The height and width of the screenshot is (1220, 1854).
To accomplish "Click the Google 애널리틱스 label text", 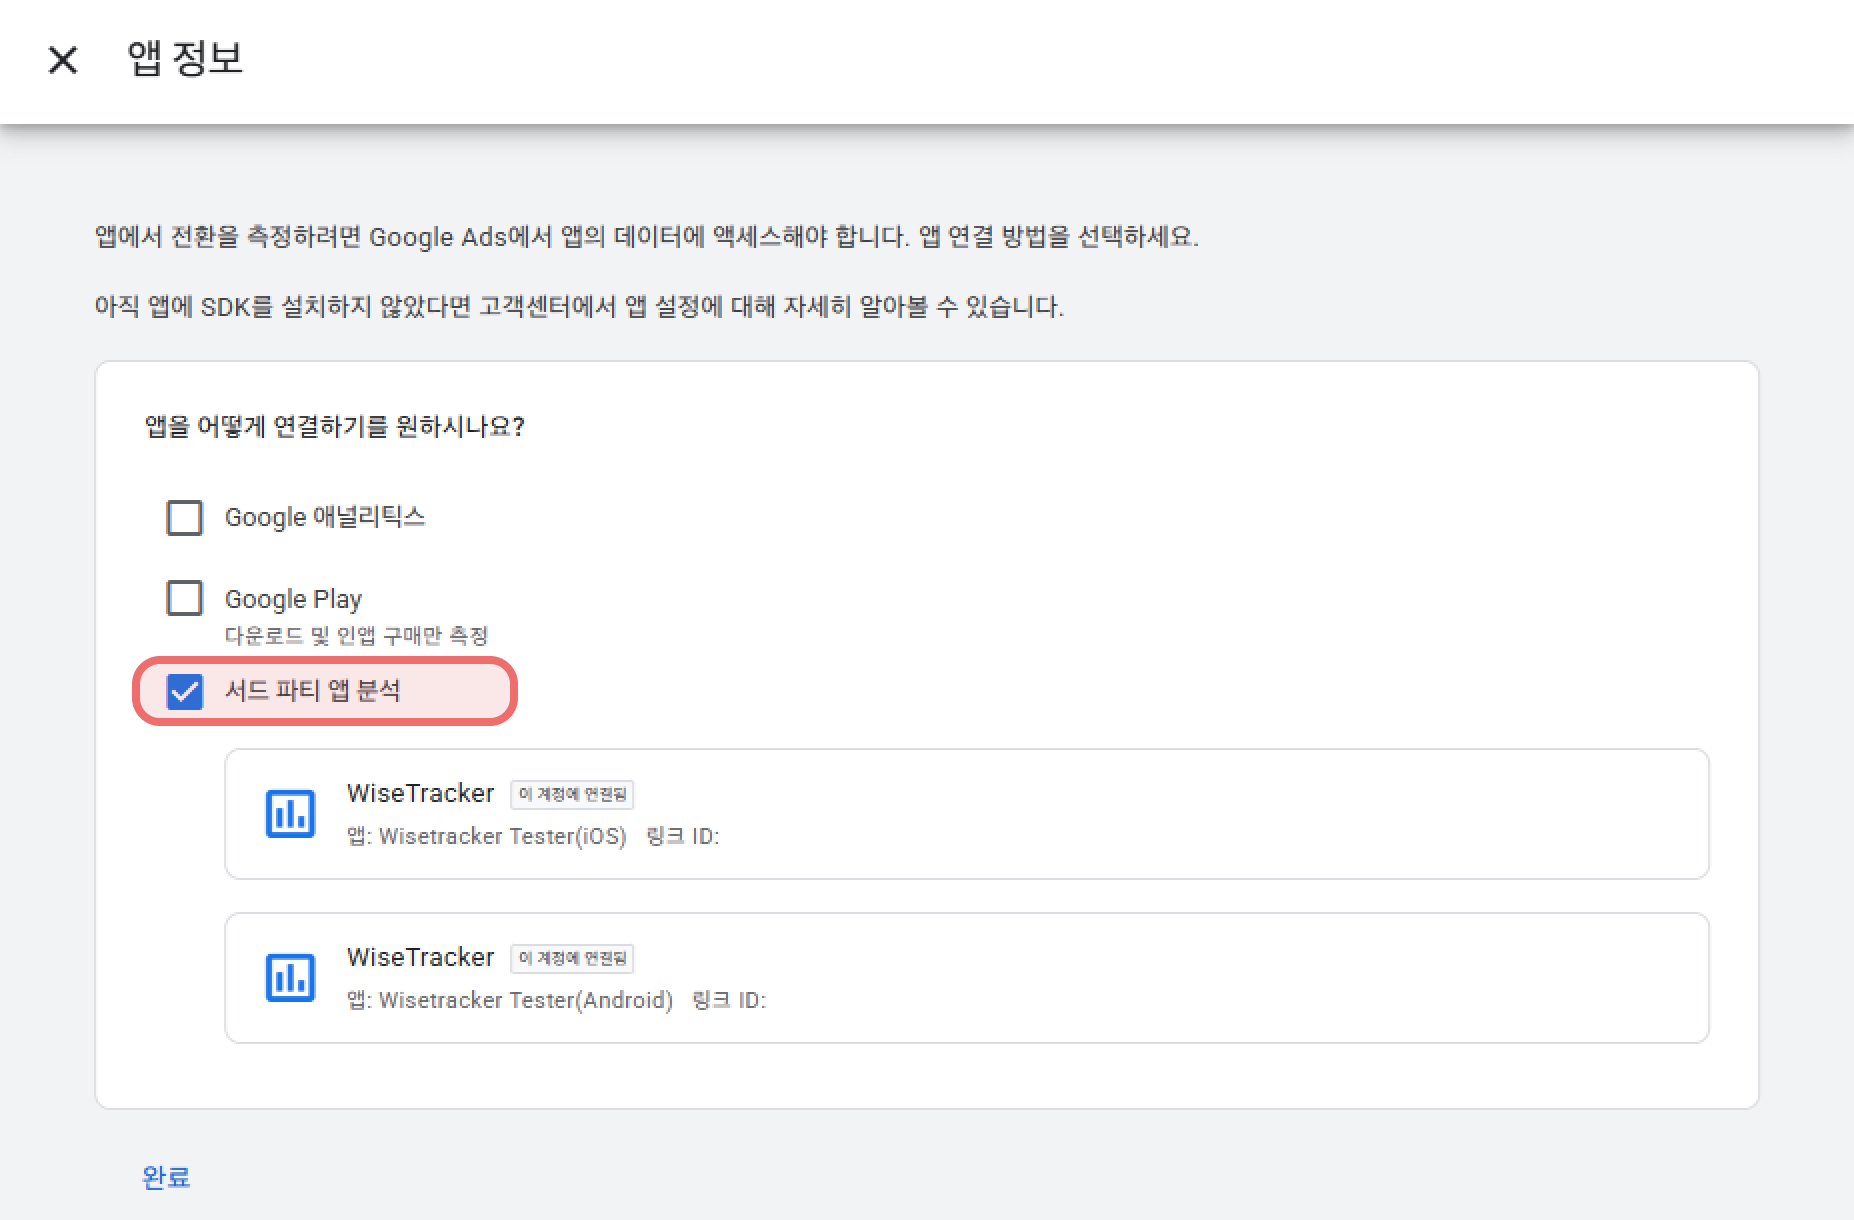I will point(324,518).
